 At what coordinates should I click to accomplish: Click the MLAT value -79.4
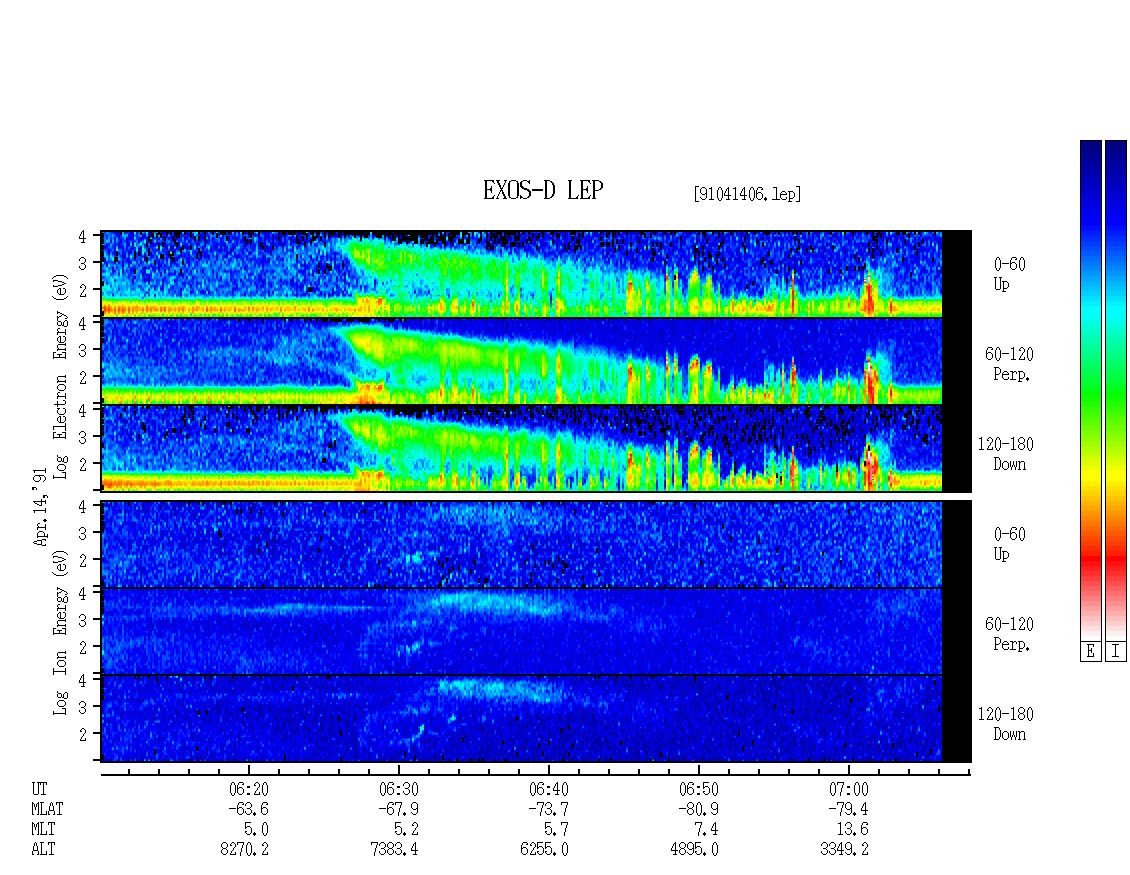pyautogui.click(x=848, y=809)
